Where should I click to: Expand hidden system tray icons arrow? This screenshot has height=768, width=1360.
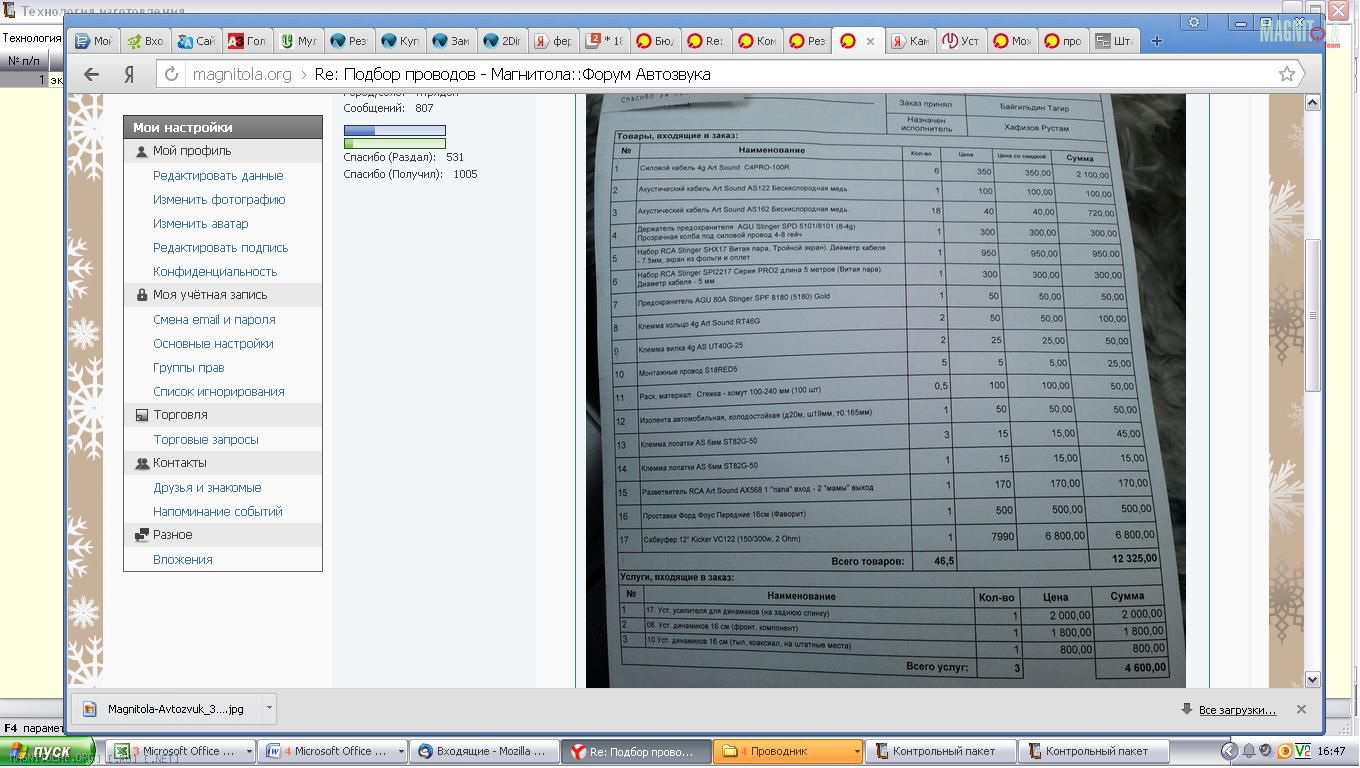[1229, 751]
